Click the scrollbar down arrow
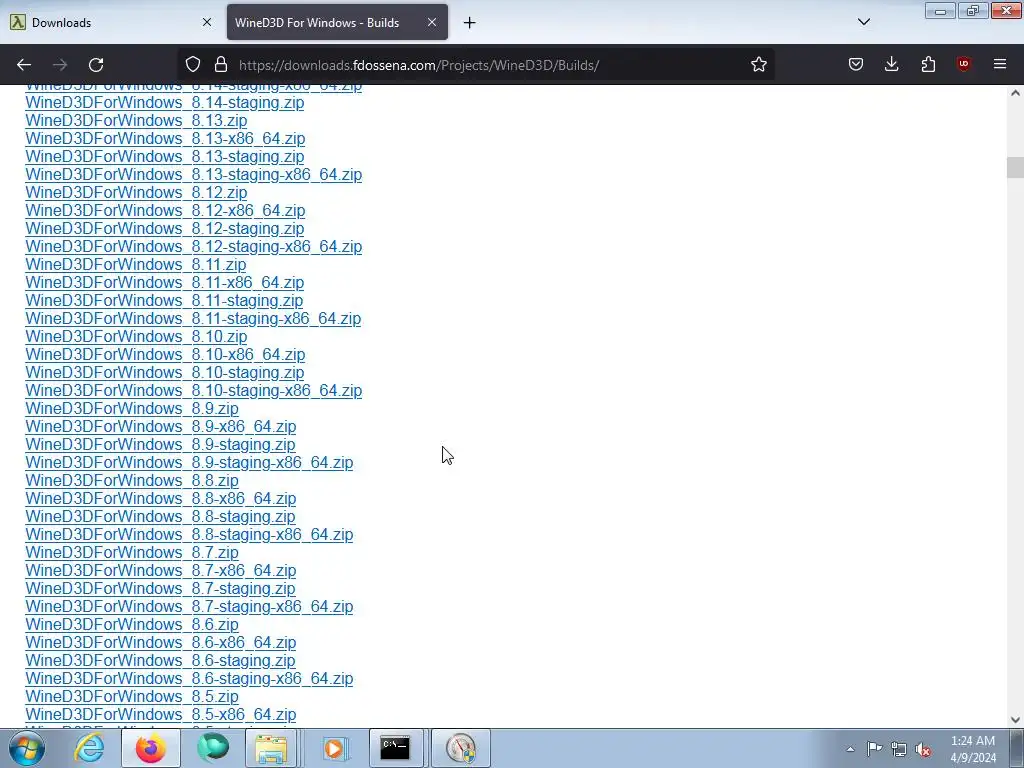This screenshot has width=1024, height=768. pyautogui.click(x=1015, y=720)
